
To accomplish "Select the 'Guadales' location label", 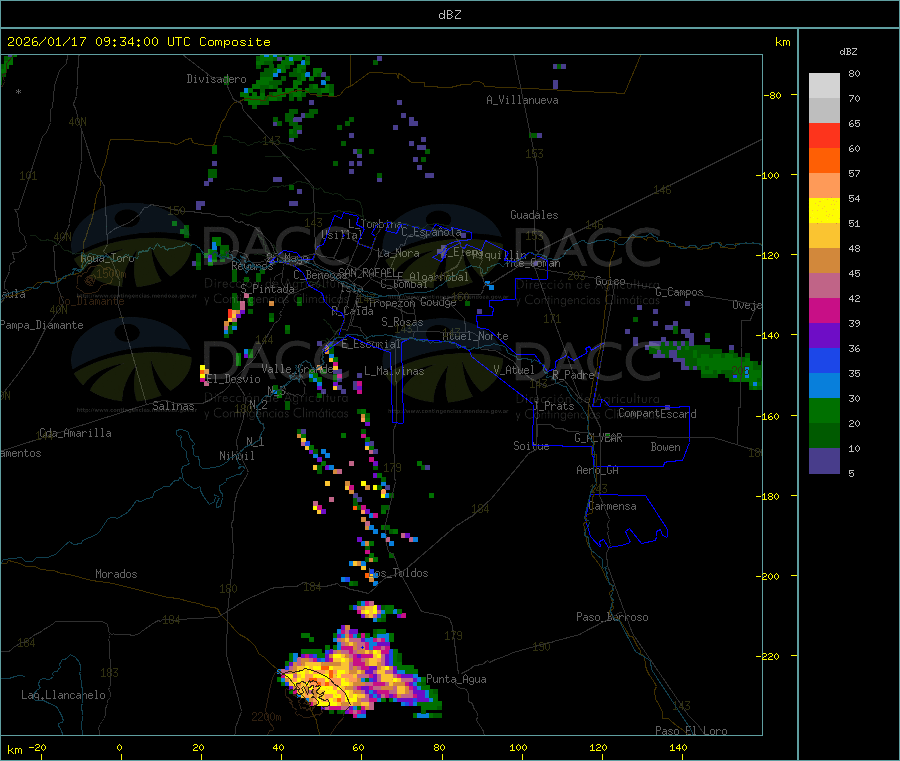I will click(x=534, y=215).
